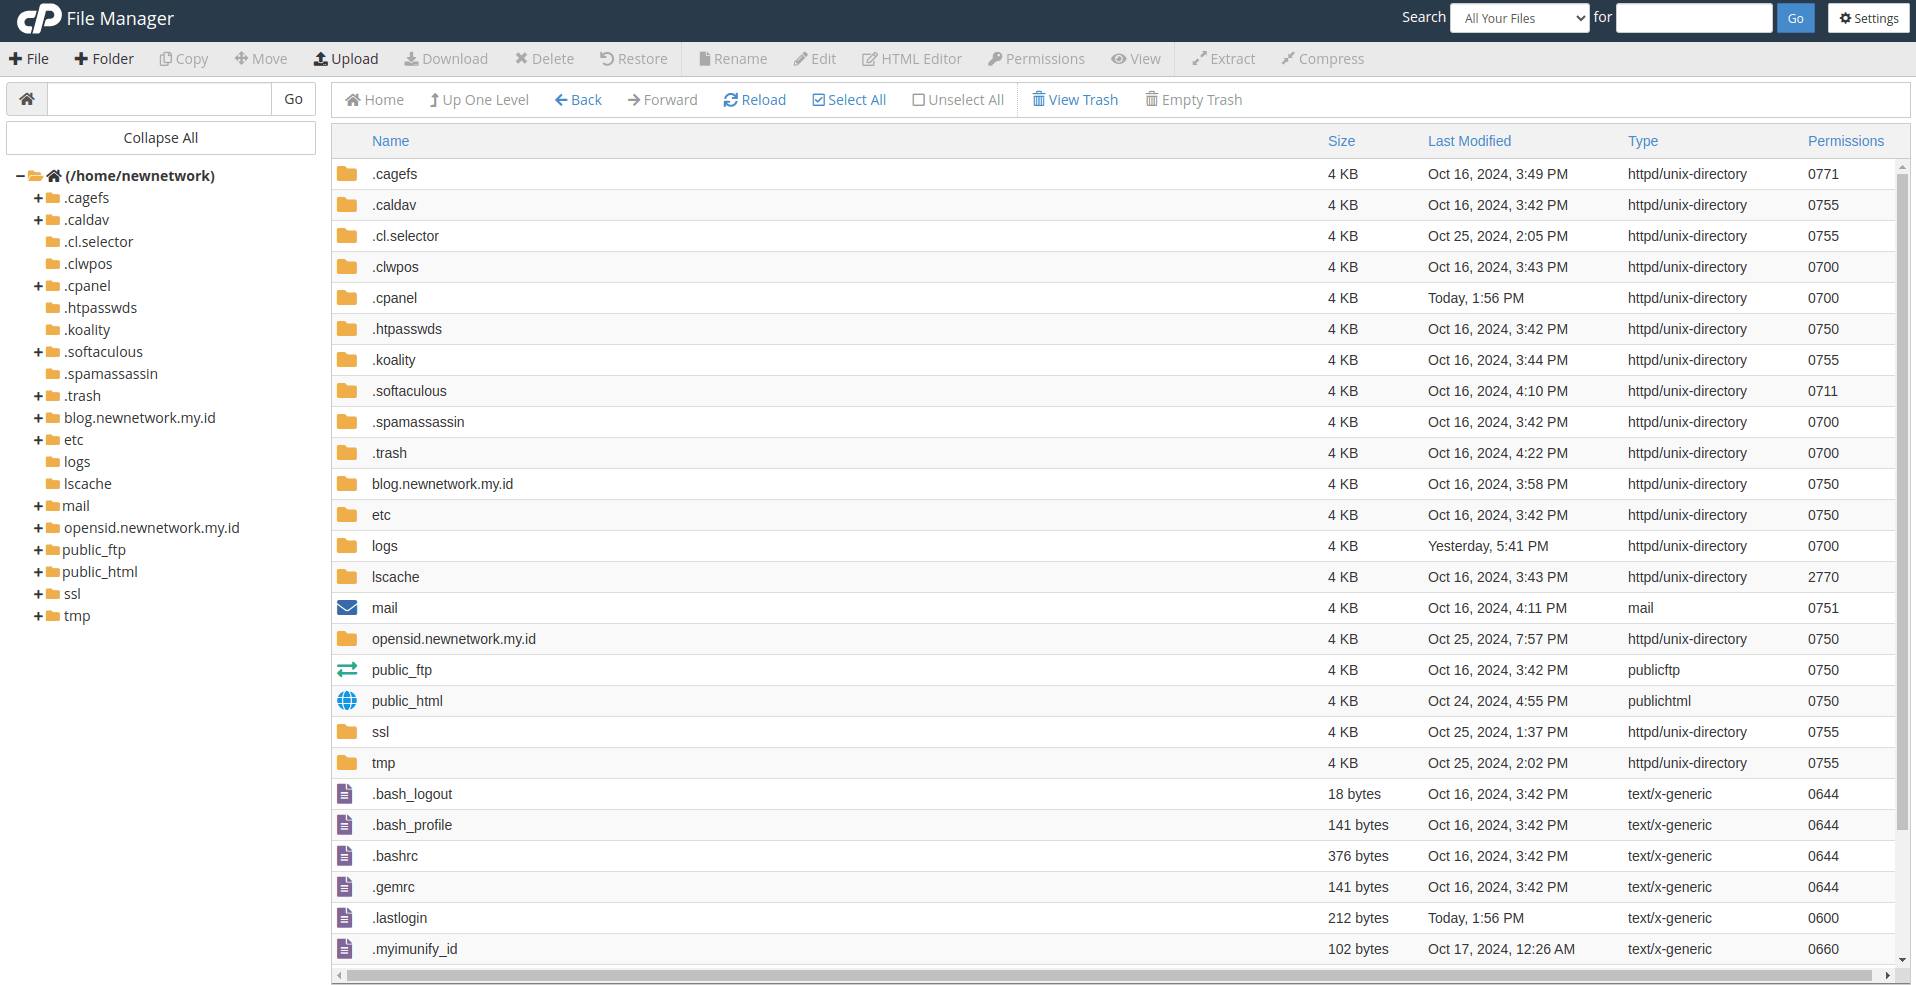
Task: Enable Select All files
Action: (847, 99)
